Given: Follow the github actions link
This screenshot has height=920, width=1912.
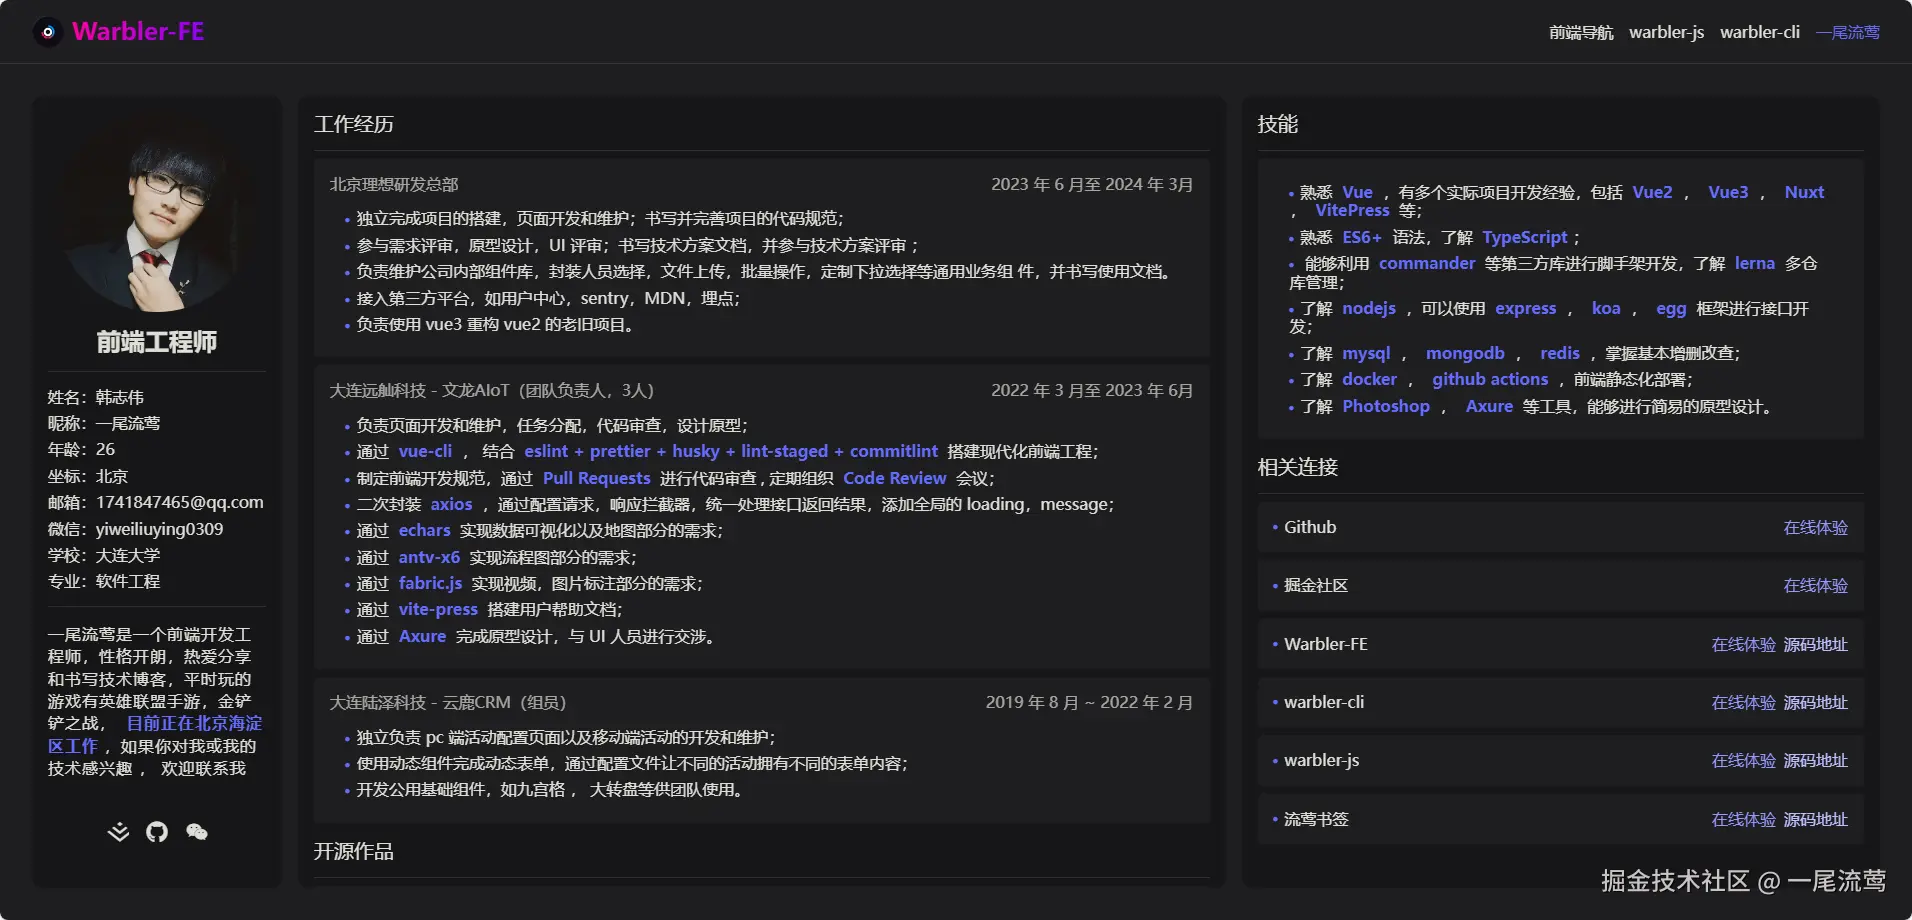Looking at the screenshot, I should (x=1490, y=379).
